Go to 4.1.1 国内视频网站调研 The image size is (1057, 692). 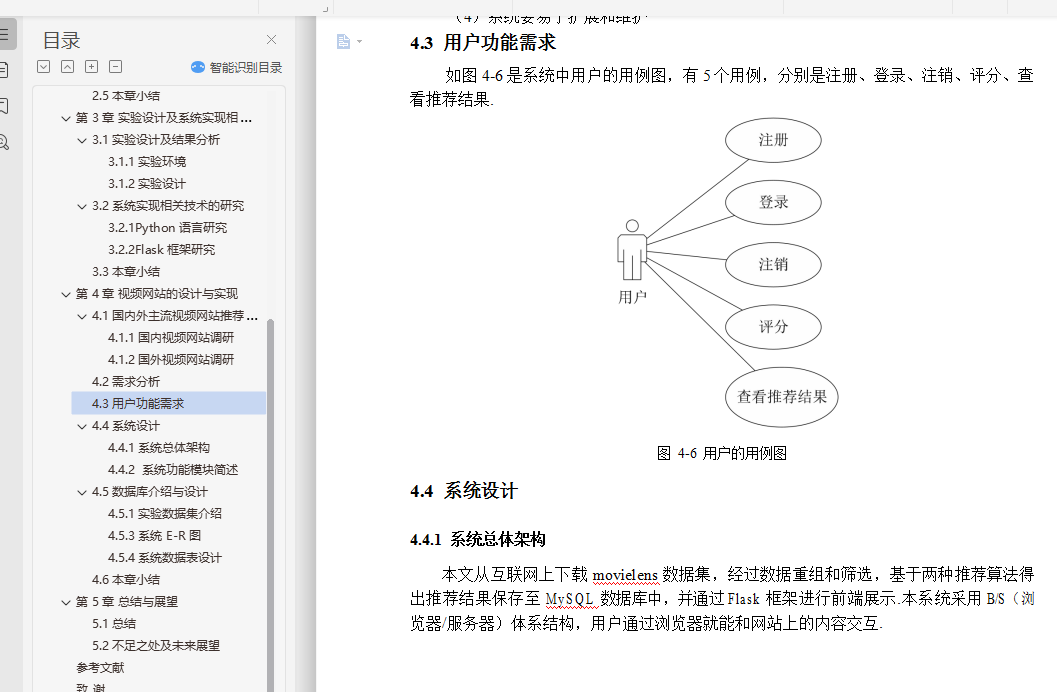[171, 338]
